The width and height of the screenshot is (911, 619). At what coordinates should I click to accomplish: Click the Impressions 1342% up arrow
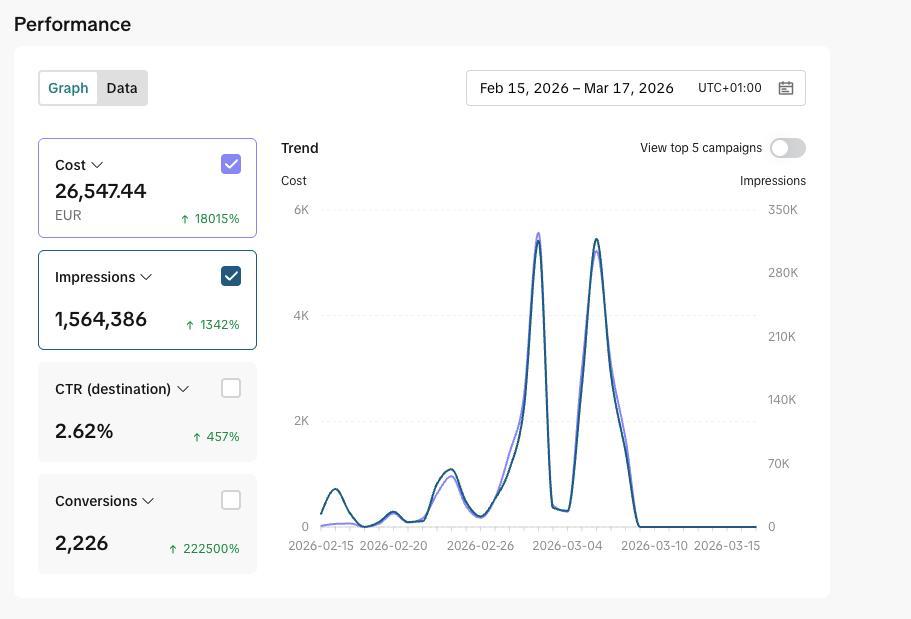tap(190, 325)
